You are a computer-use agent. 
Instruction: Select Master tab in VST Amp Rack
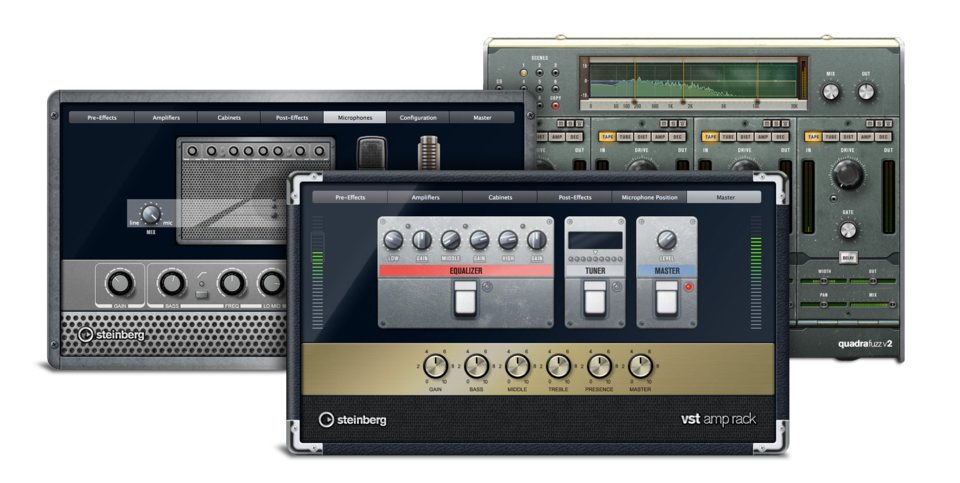725,197
